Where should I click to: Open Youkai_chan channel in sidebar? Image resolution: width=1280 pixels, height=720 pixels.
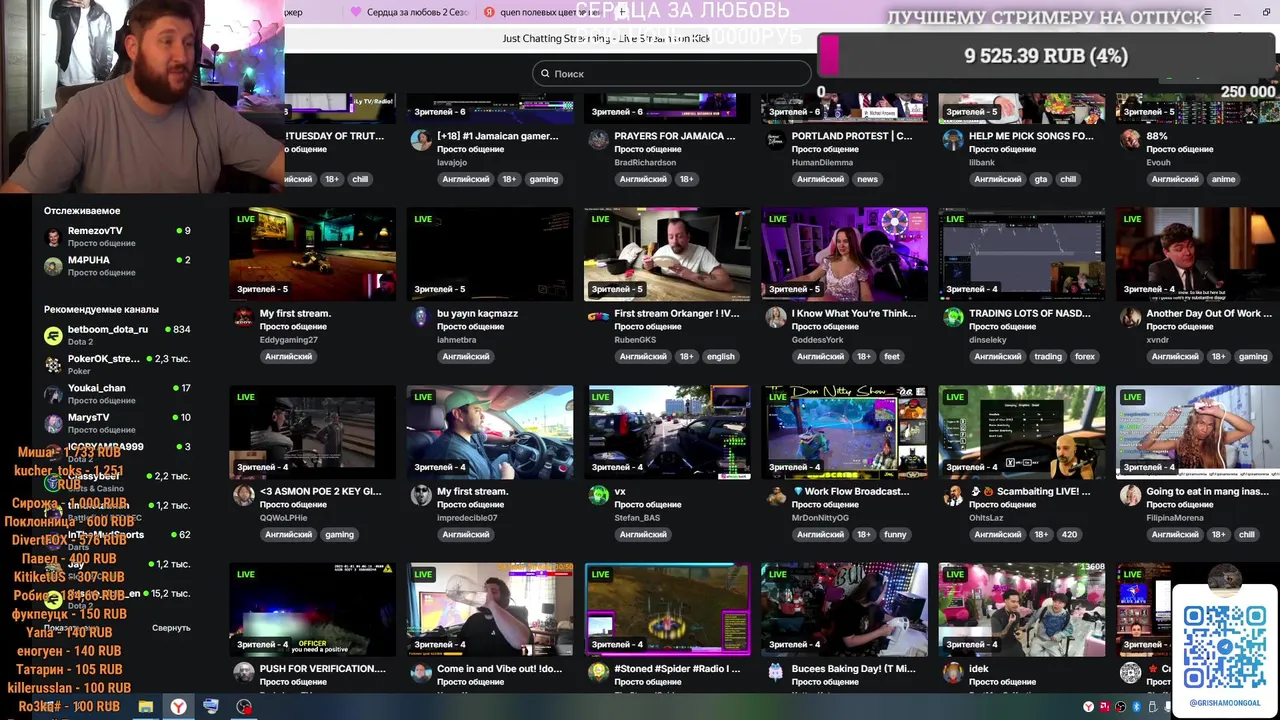(117, 394)
